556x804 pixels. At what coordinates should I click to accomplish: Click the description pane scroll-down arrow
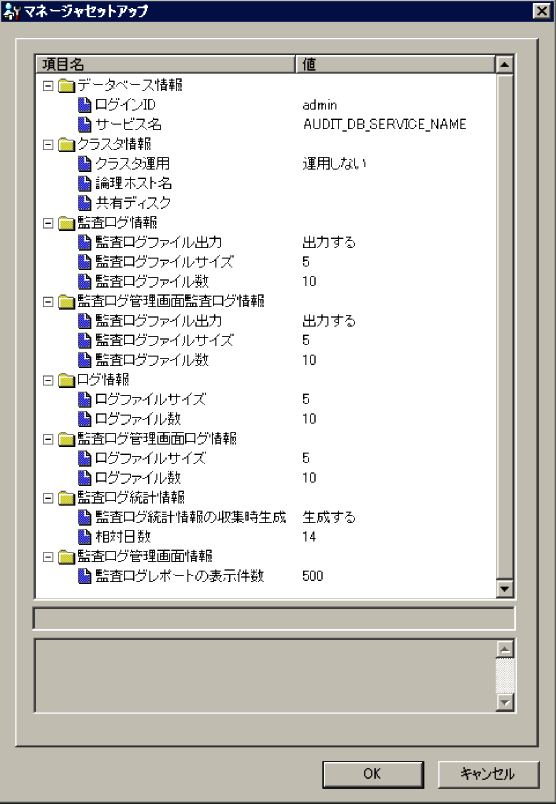505,702
